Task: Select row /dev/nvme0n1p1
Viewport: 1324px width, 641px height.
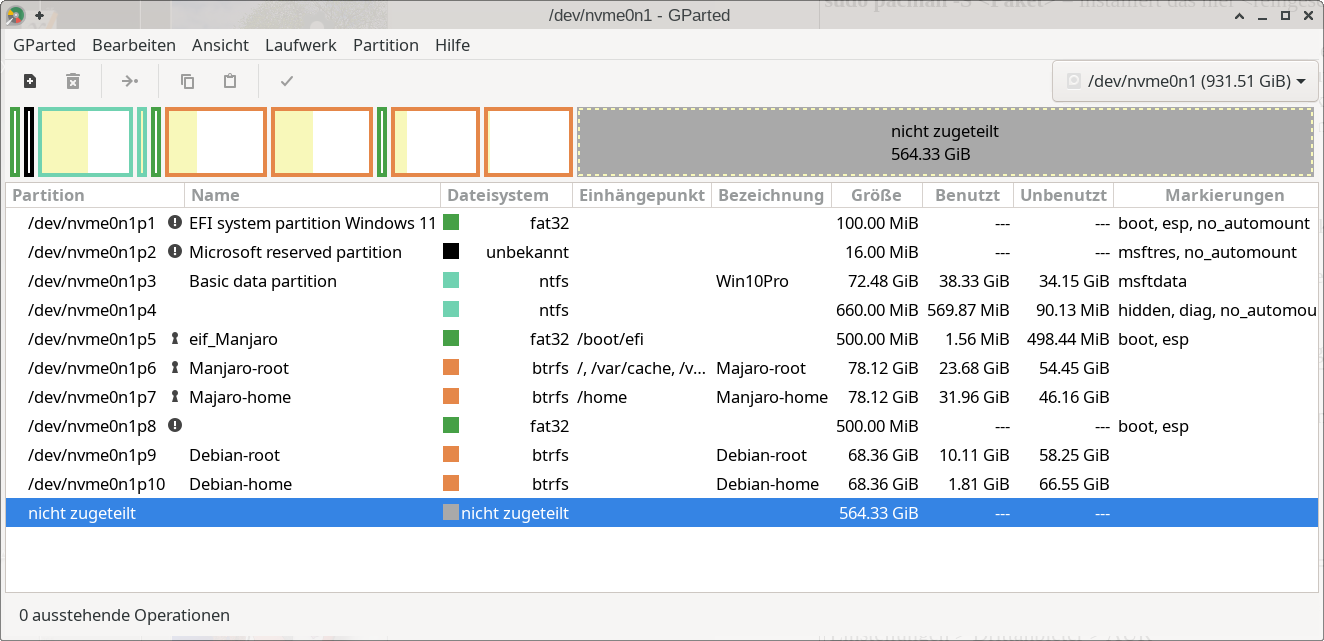Action: click(x=661, y=223)
